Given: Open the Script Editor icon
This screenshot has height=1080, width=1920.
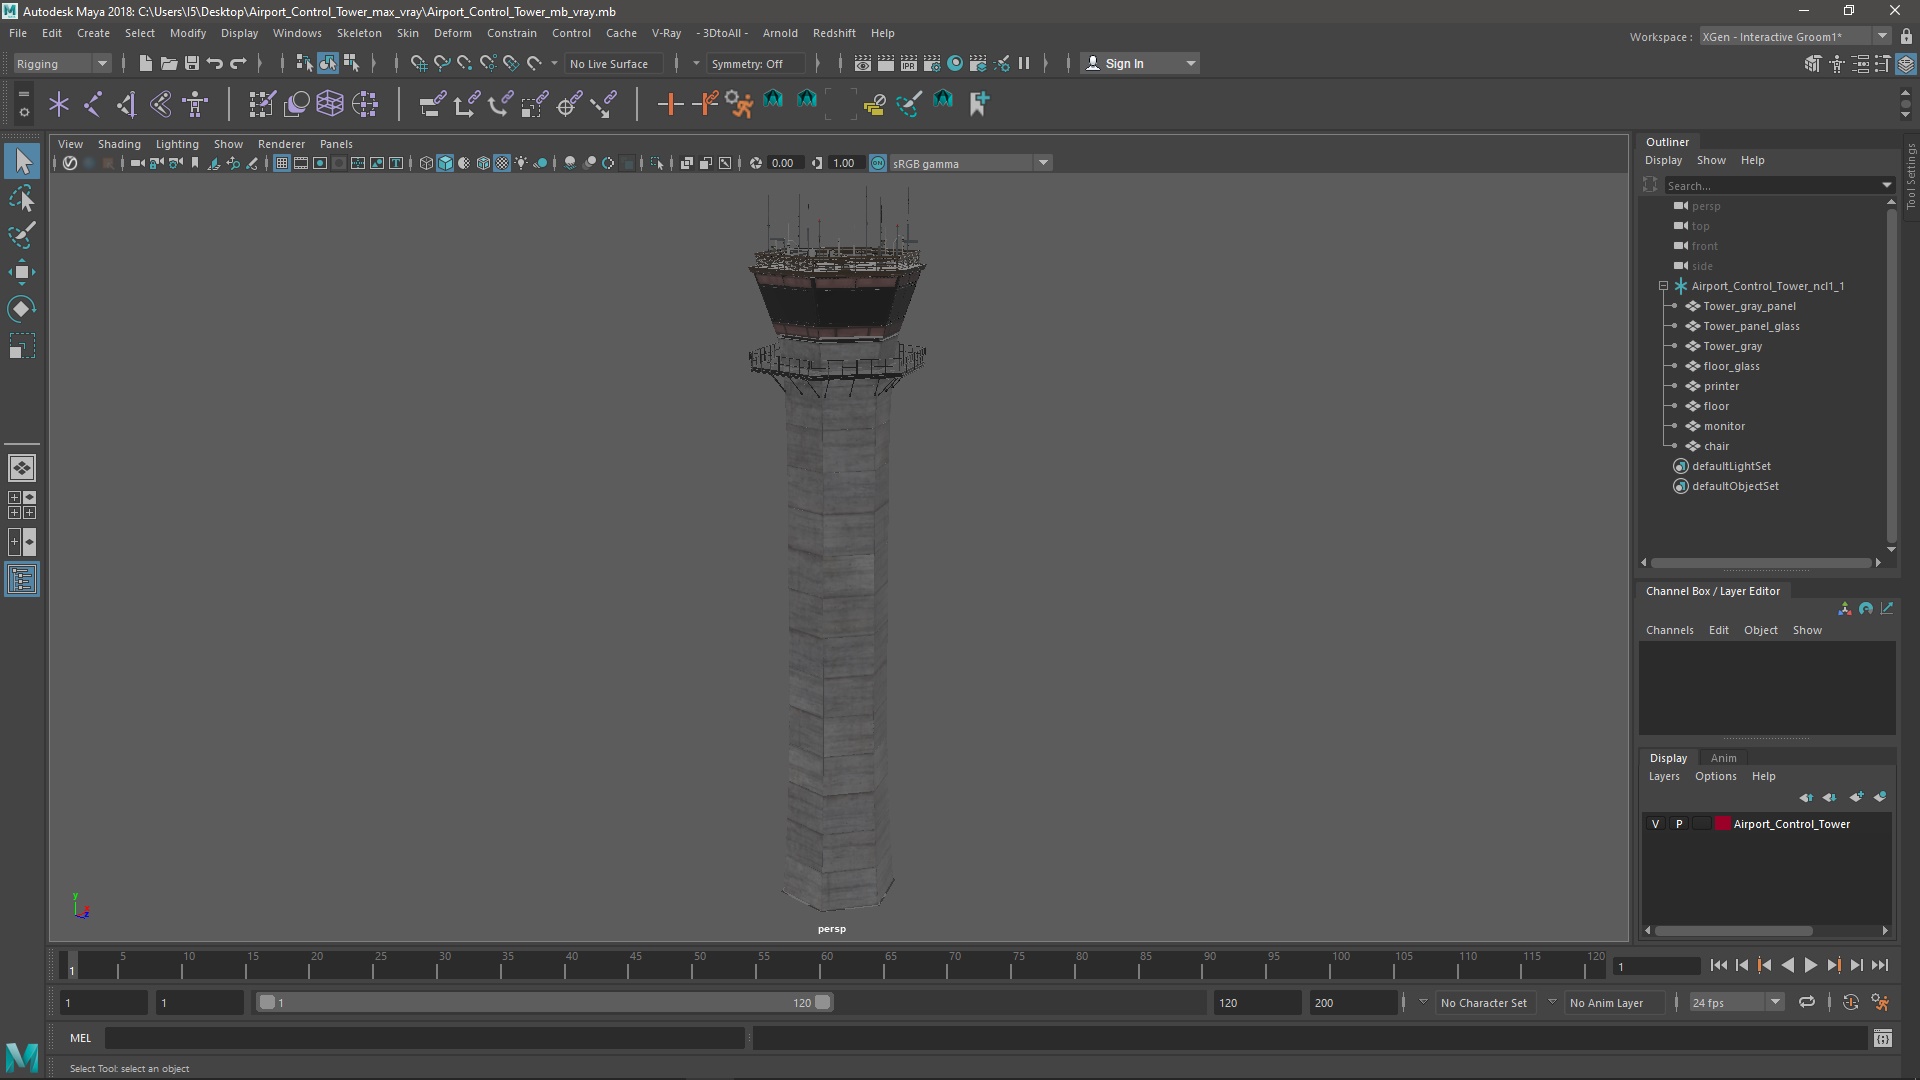Looking at the screenshot, I should tap(1882, 1038).
